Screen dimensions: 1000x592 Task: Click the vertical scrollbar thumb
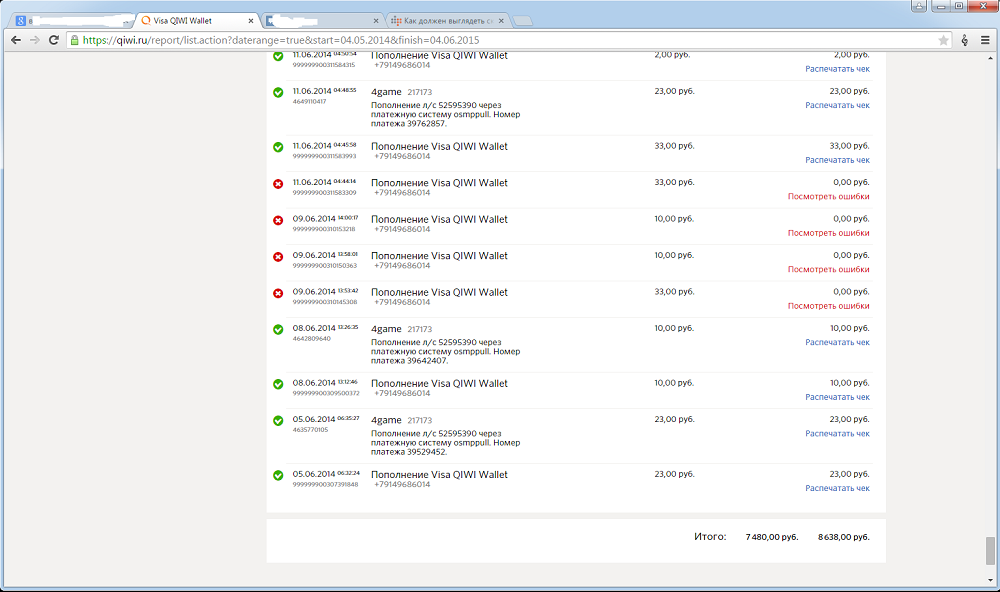point(990,551)
